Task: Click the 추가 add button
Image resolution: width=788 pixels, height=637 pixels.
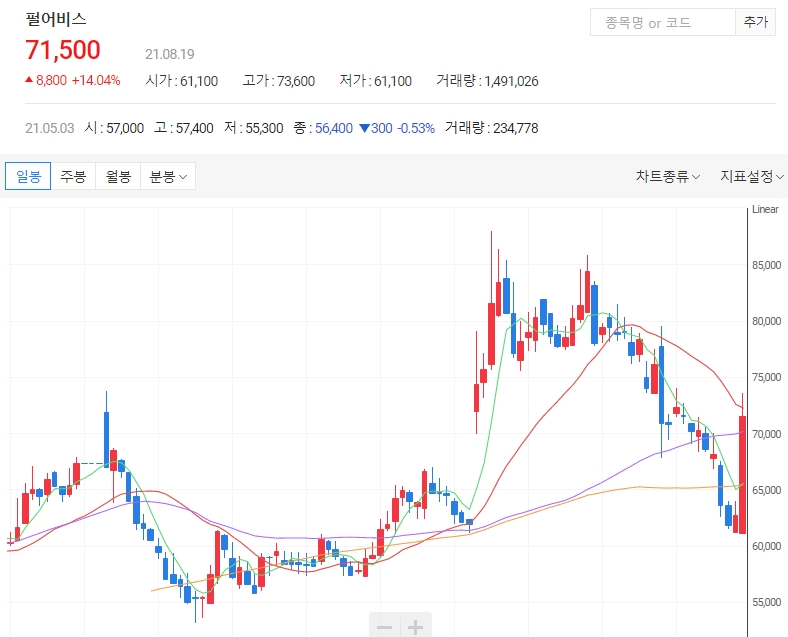Action: (755, 23)
